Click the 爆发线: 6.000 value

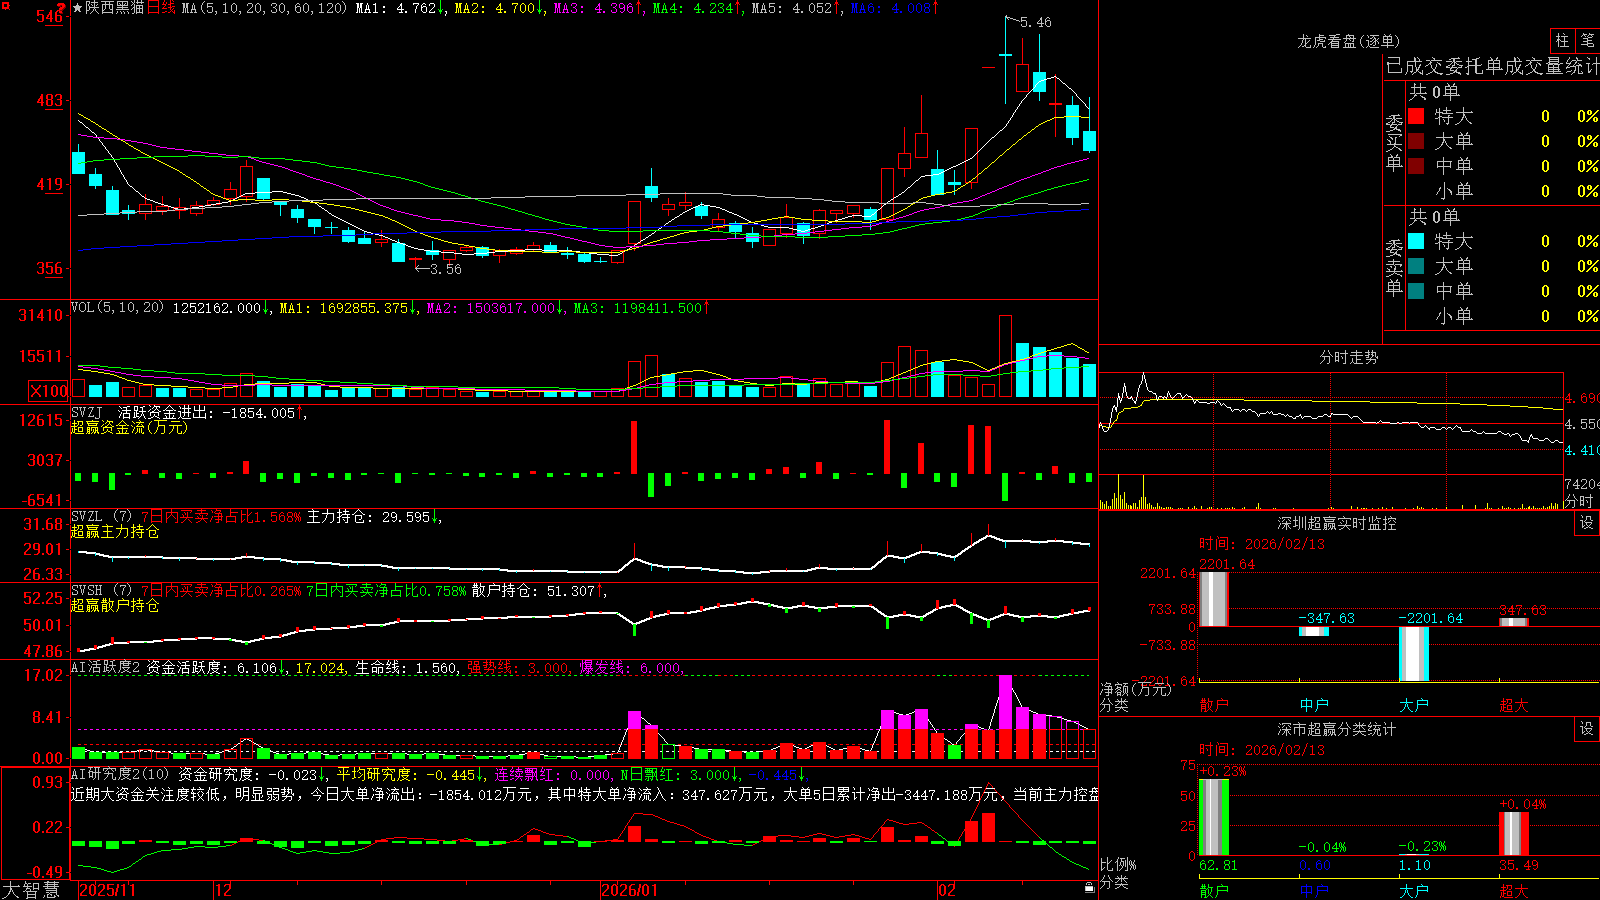click(630, 668)
